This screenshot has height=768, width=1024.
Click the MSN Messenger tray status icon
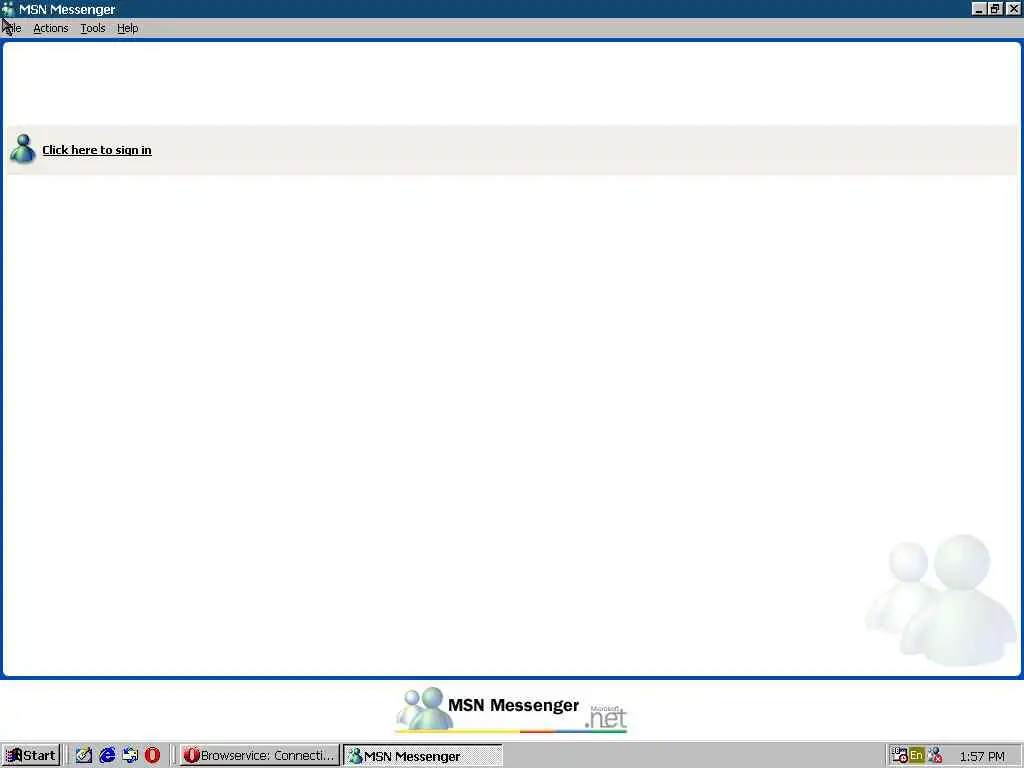(x=935, y=756)
